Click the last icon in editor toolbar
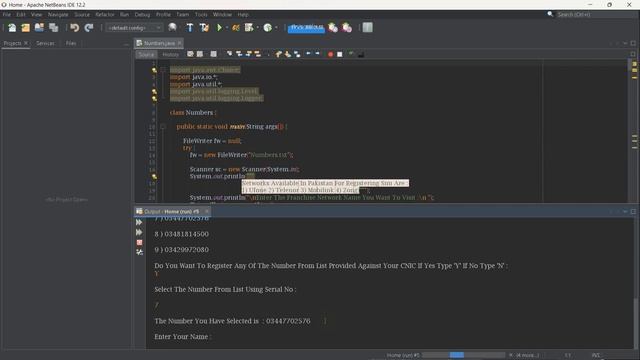 point(361,54)
